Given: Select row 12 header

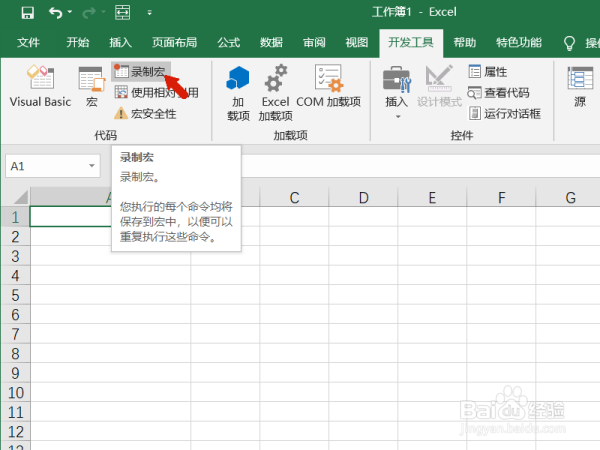Looking at the screenshot, I should [15, 432].
